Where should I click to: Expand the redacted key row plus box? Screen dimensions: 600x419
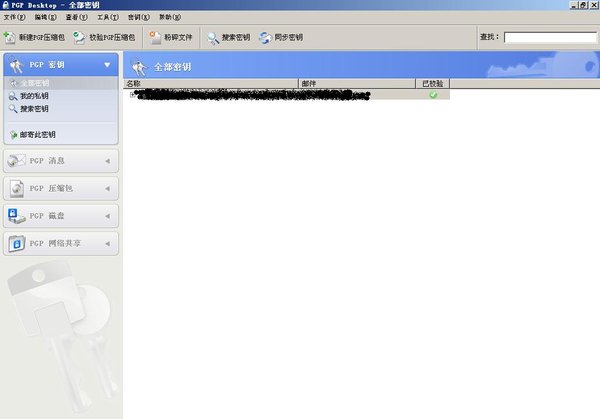(132, 94)
